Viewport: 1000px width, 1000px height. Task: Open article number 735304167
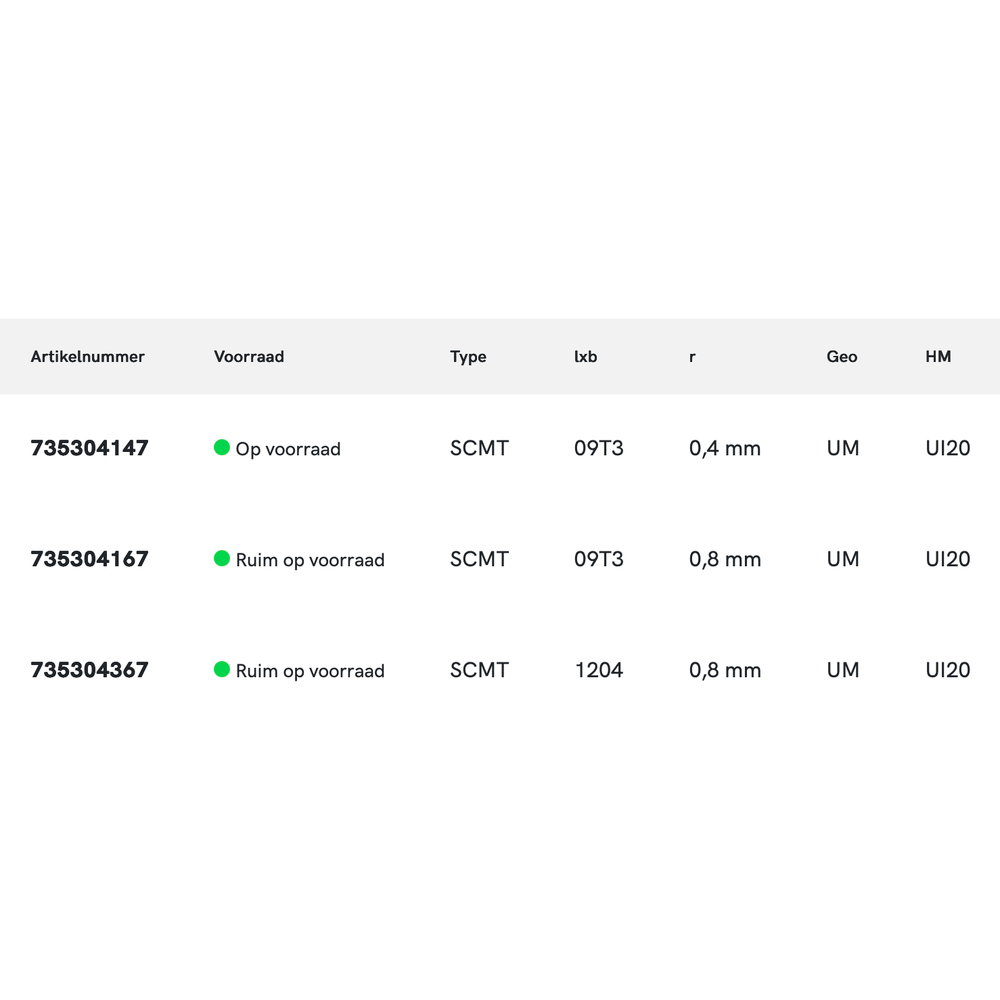point(90,559)
